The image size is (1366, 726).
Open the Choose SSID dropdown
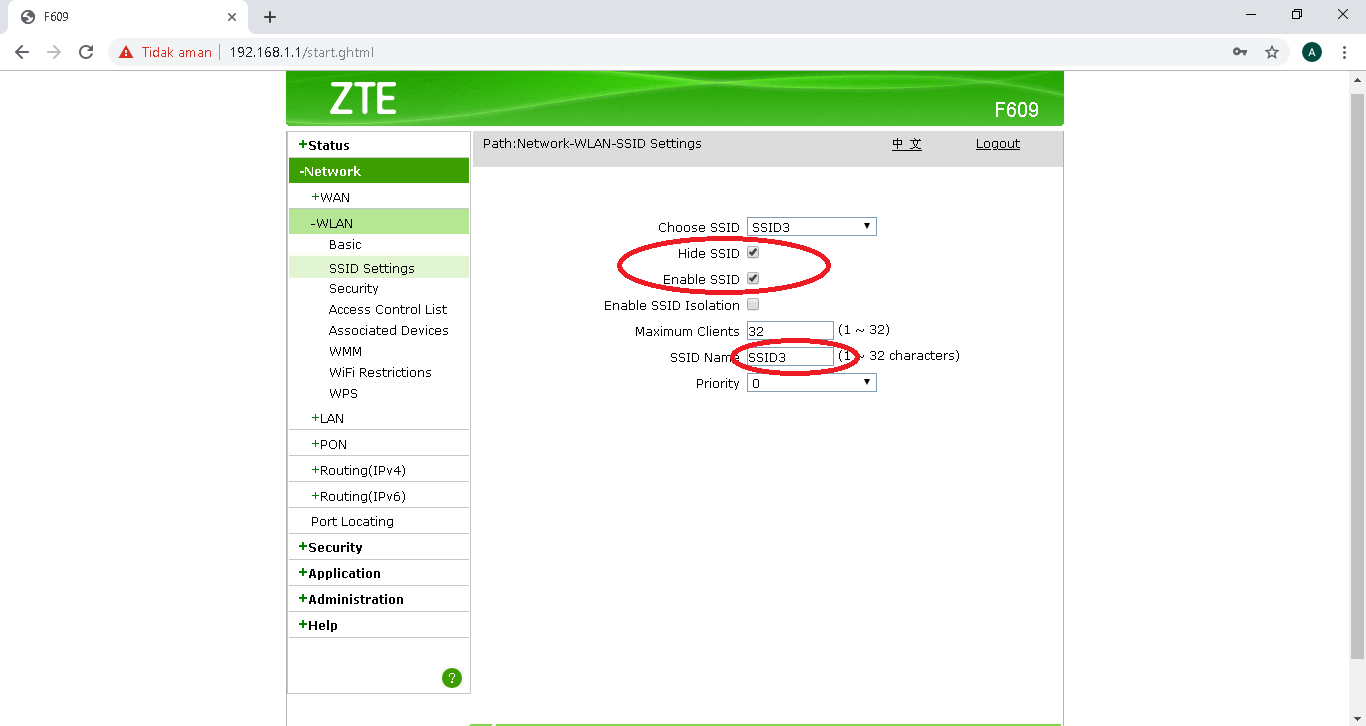812,227
